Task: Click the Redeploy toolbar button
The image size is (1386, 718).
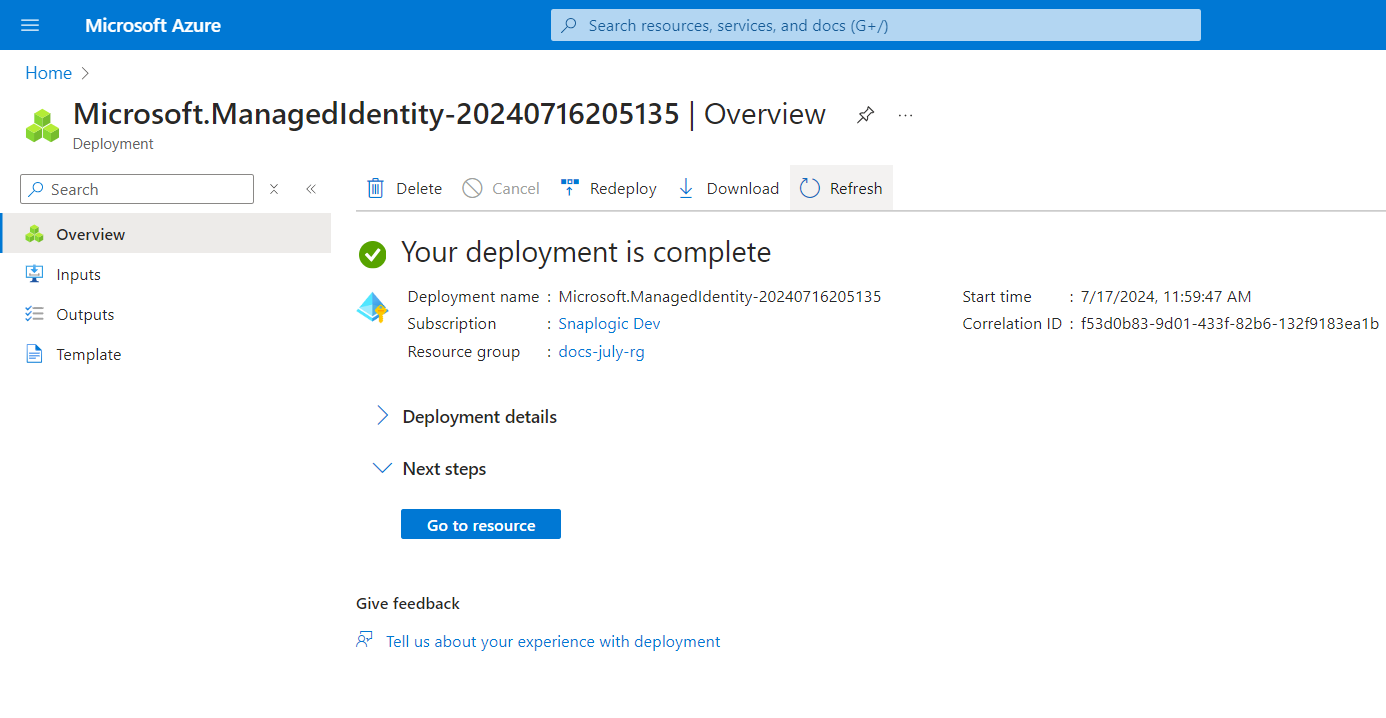Action: pyautogui.click(x=609, y=188)
